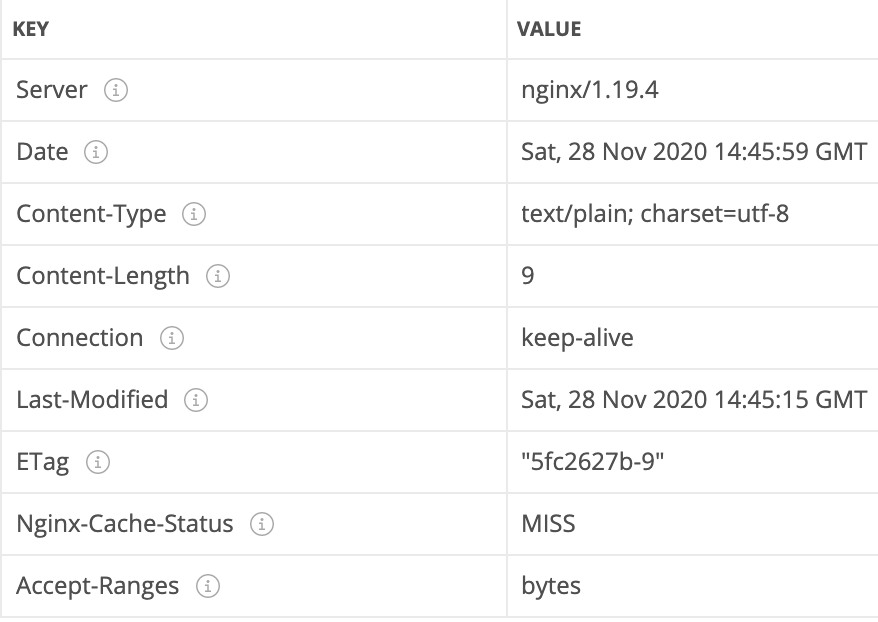
Task: Select the Last-Modified value ending 14:45:15 GMT
Action: coord(694,400)
